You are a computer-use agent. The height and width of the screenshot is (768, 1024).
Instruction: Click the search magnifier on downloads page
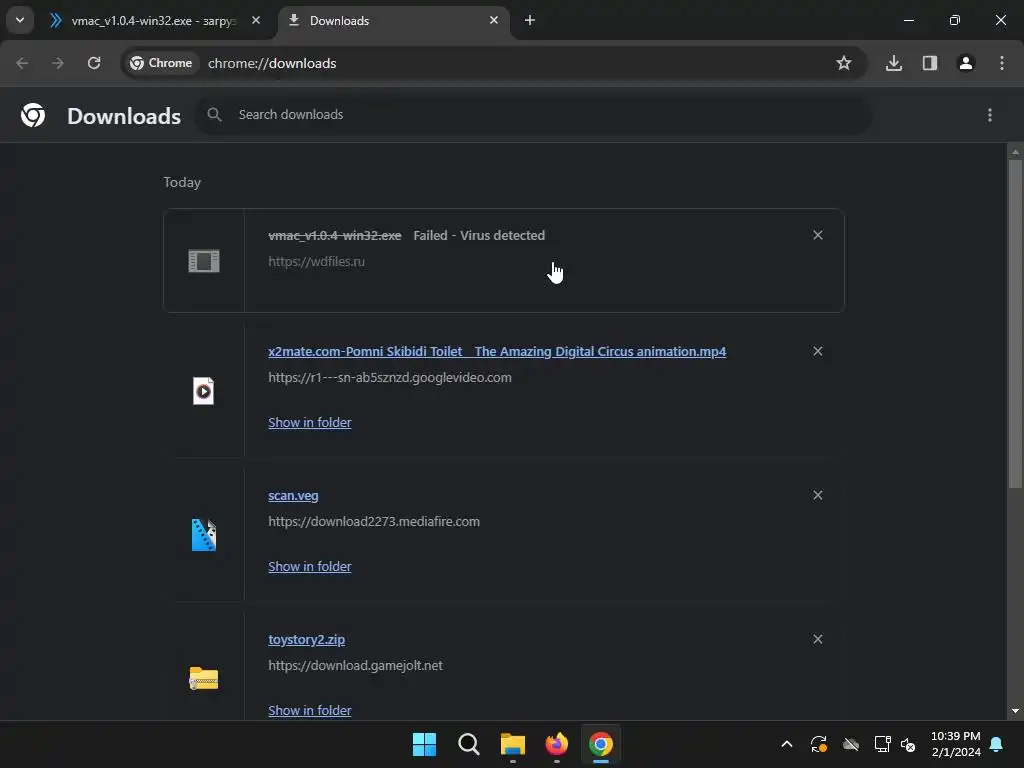tap(214, 114)
